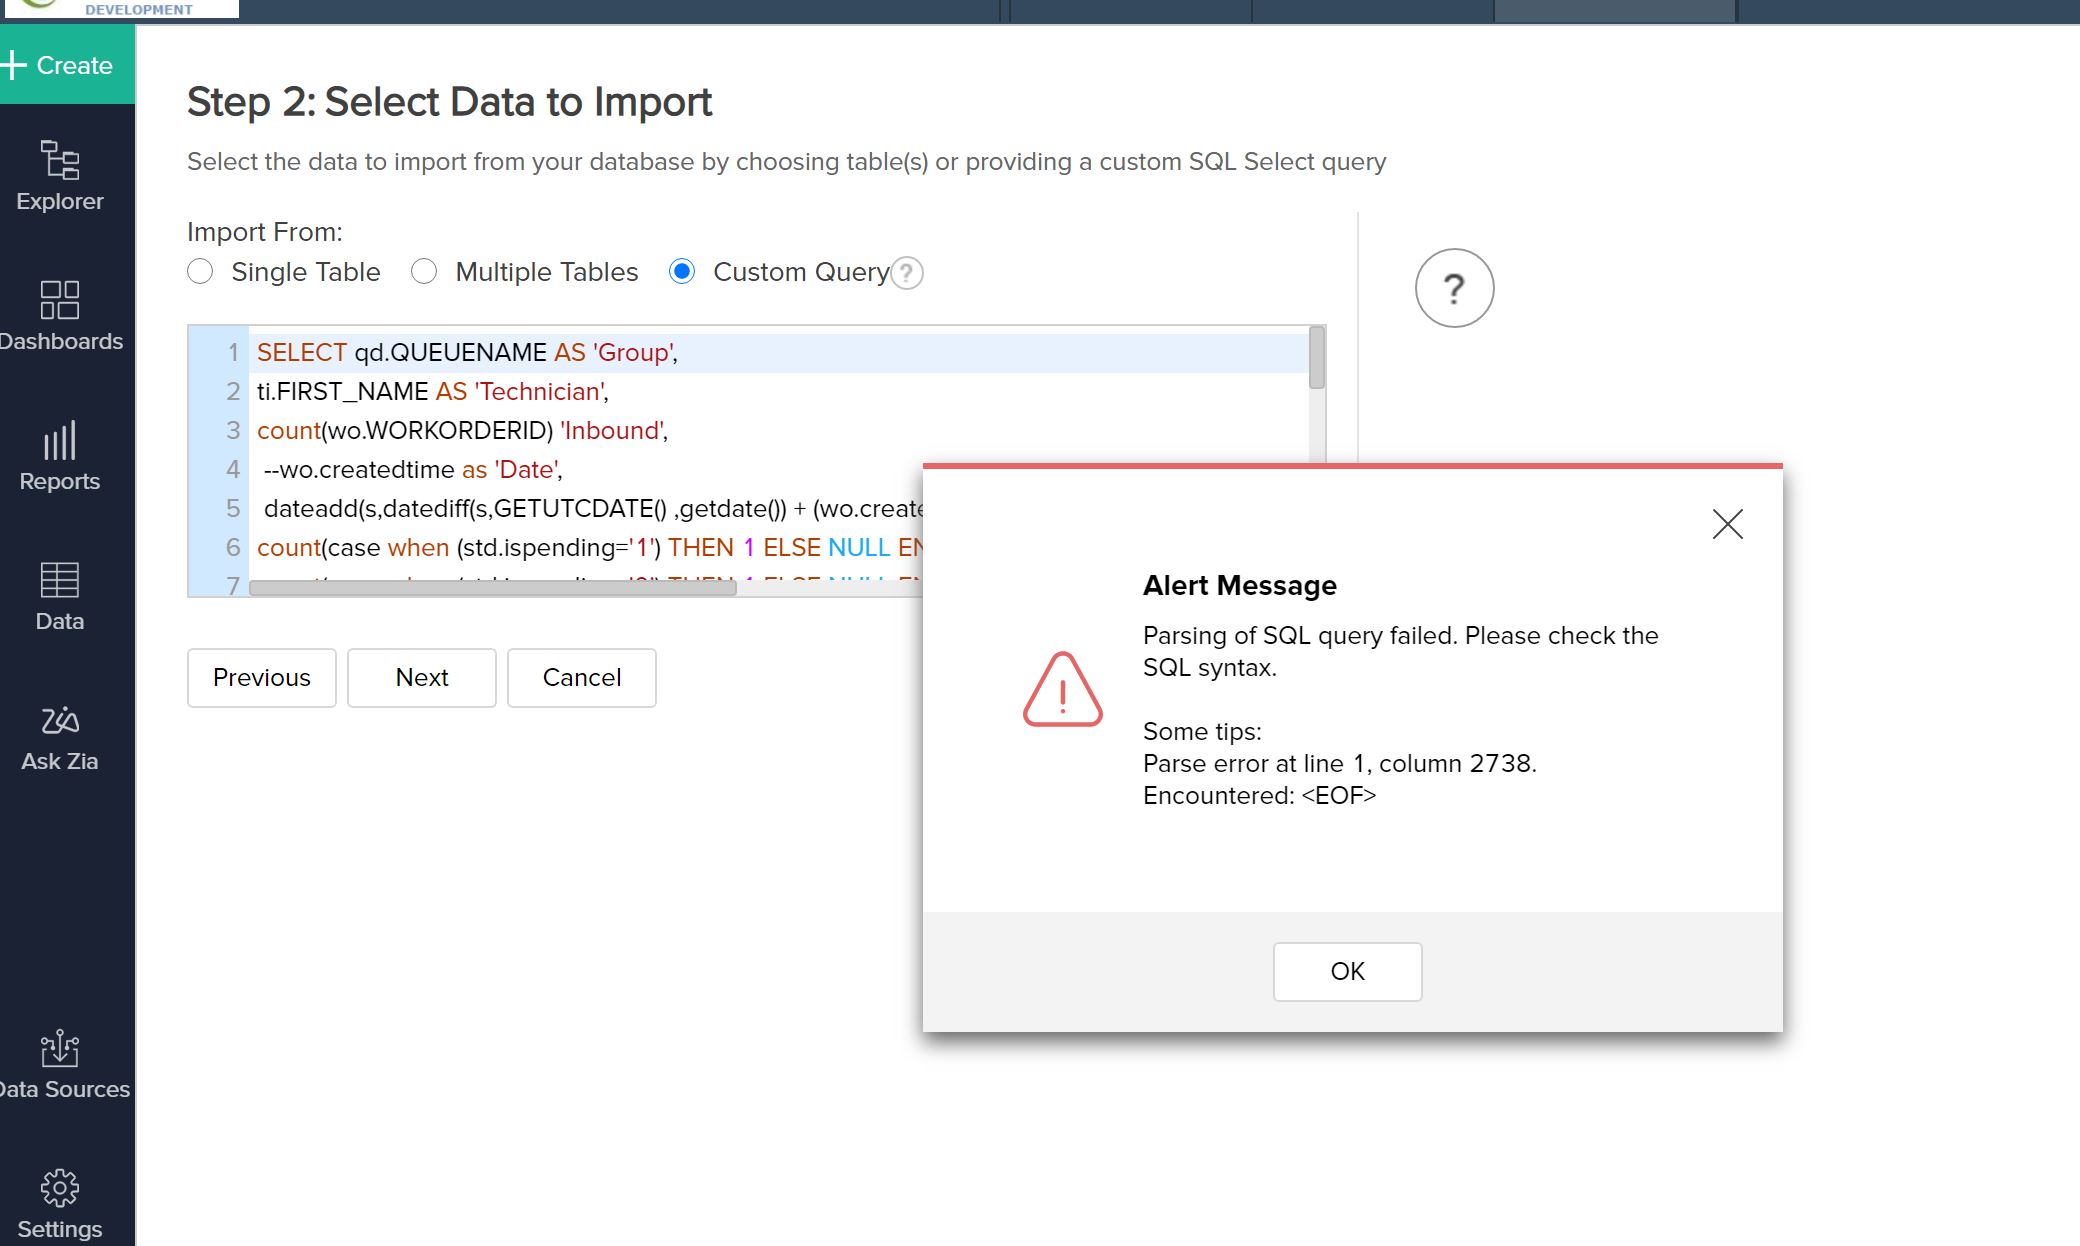Screen dimensions: 2080x1246
Task: Open the Data sidebar icon
Action: click(x=60, y=596)
